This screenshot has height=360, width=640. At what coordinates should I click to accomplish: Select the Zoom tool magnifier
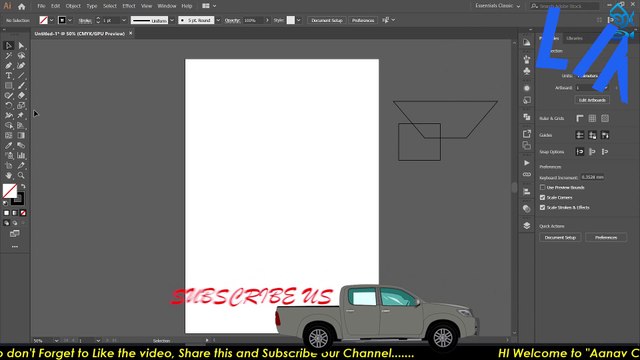tap(21, 176)
